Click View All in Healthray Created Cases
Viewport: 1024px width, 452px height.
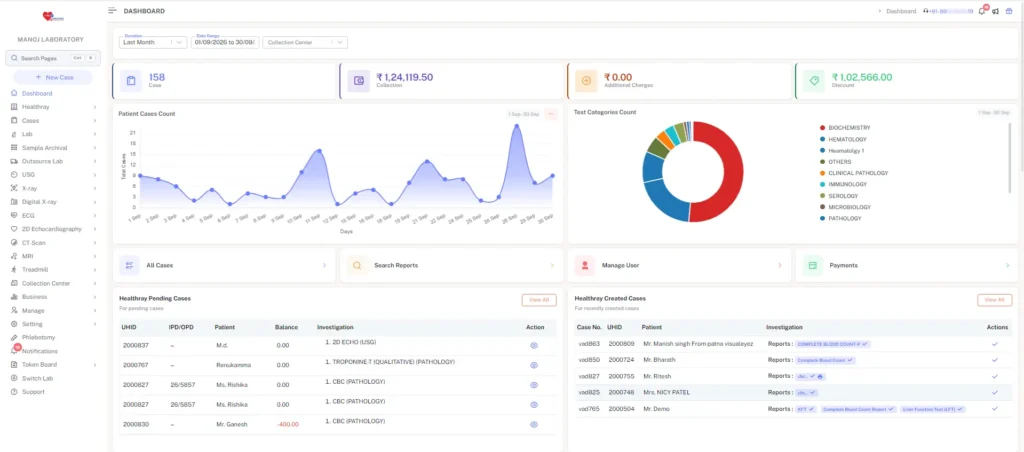995,300
